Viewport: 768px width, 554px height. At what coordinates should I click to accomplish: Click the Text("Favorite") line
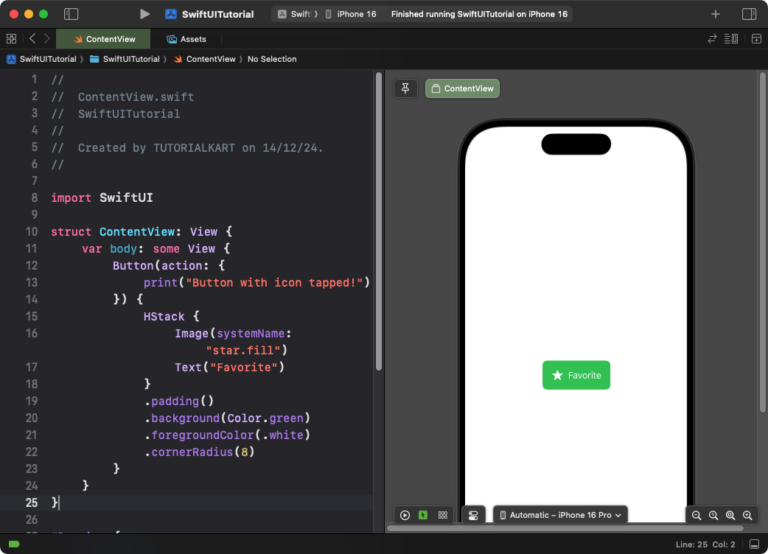coord(230,367)
